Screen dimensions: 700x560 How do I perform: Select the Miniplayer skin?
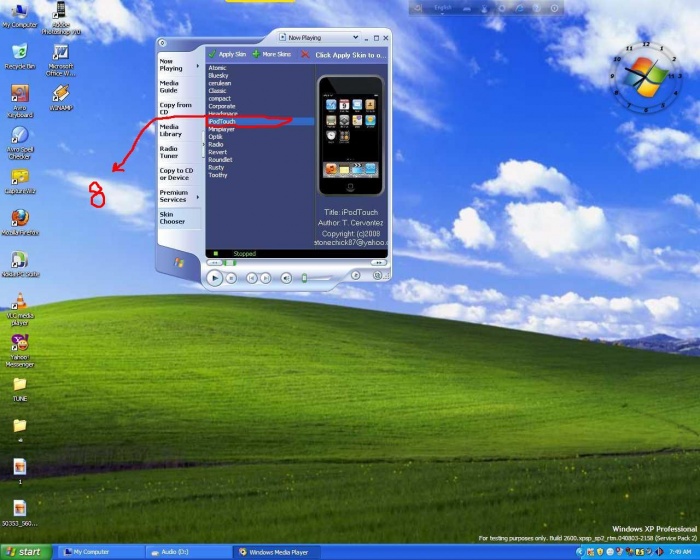click(221, 129)
